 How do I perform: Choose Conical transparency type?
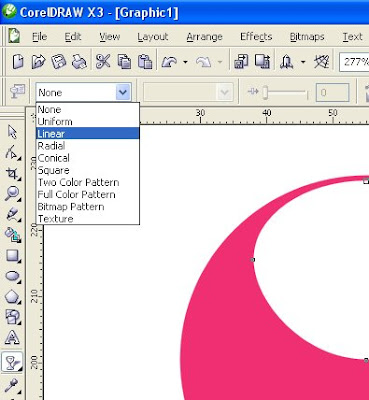[88, 158]
